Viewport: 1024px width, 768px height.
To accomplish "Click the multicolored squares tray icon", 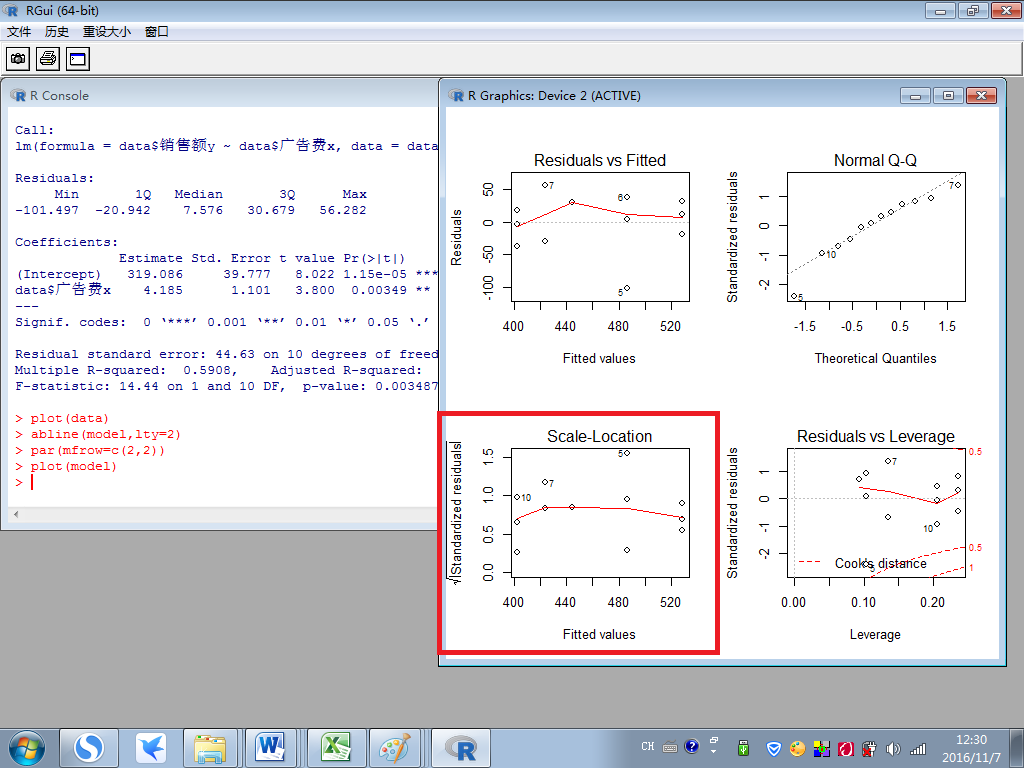I will coord(822,748).
